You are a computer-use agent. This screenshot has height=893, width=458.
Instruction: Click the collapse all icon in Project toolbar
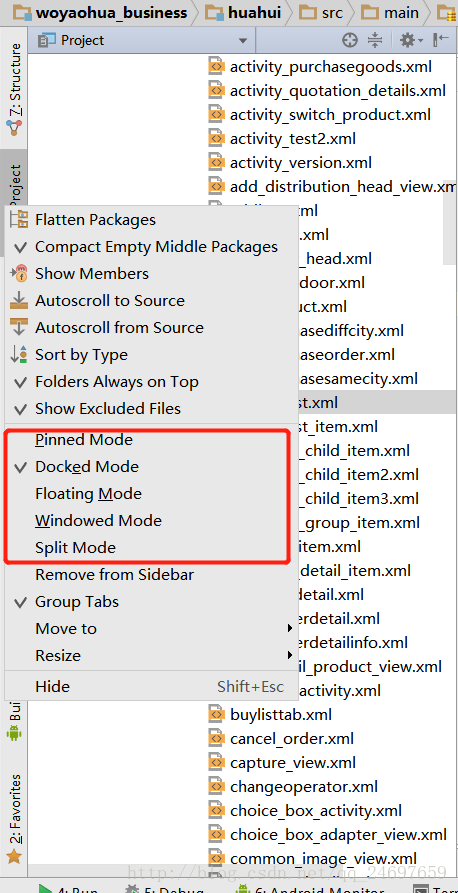(x=375, y=40)
